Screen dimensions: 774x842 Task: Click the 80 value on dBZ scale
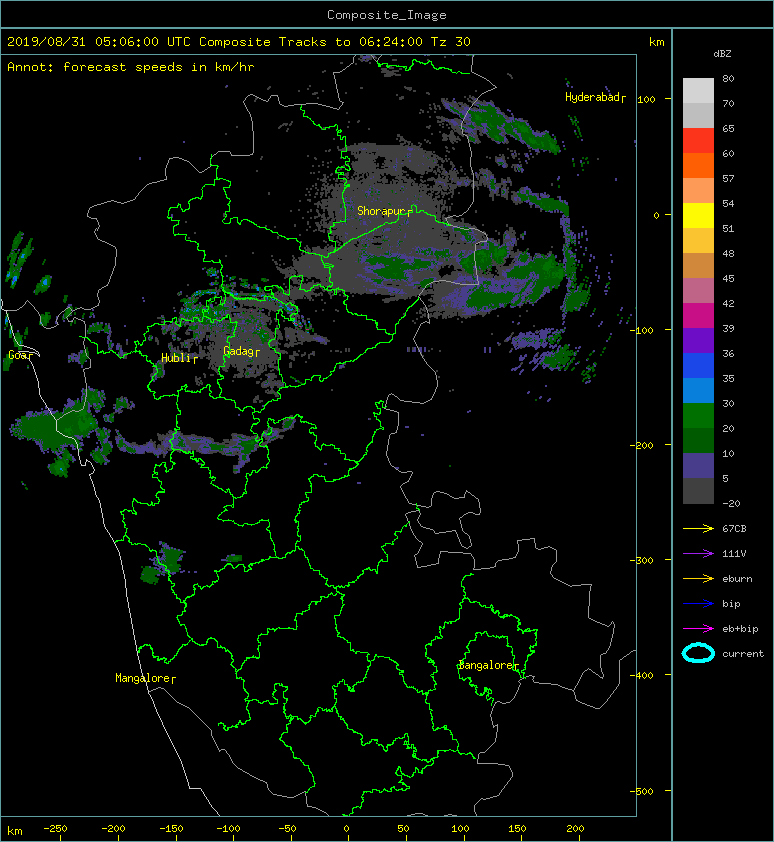[x=728, y=78]
